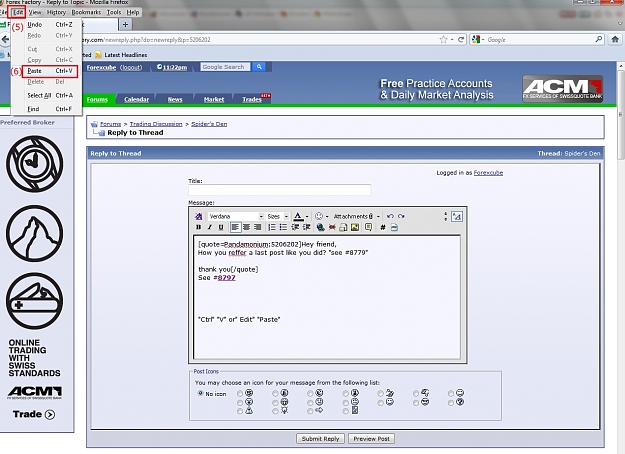Open the View menu
Viewport: 625px width, 454px height.
coord(35,12)
